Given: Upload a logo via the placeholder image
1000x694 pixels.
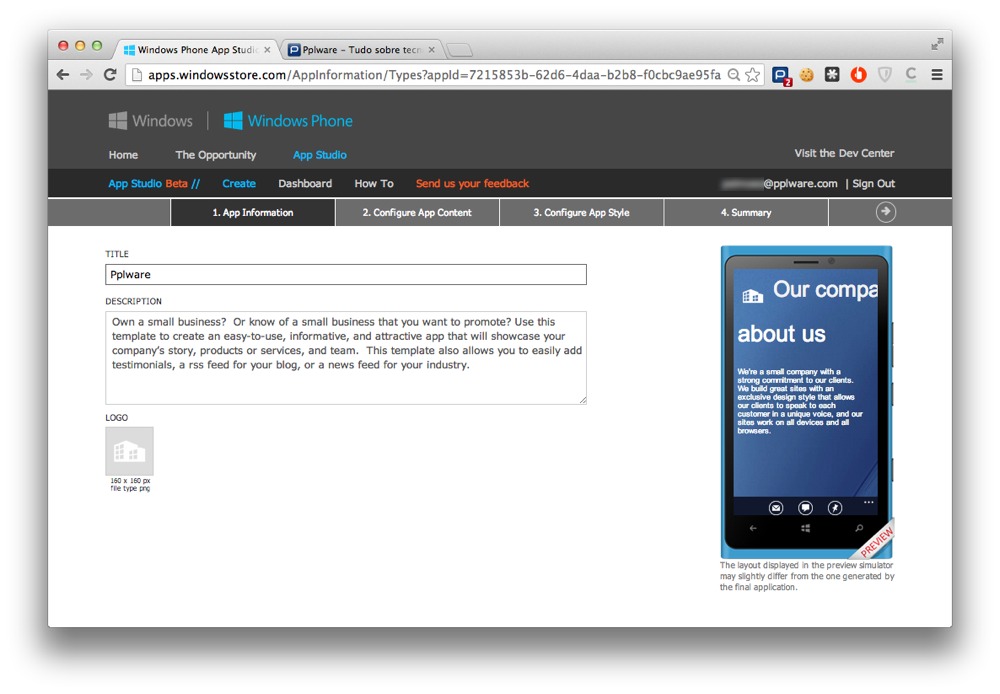Looking at the screenshot, I should [129, 451].
